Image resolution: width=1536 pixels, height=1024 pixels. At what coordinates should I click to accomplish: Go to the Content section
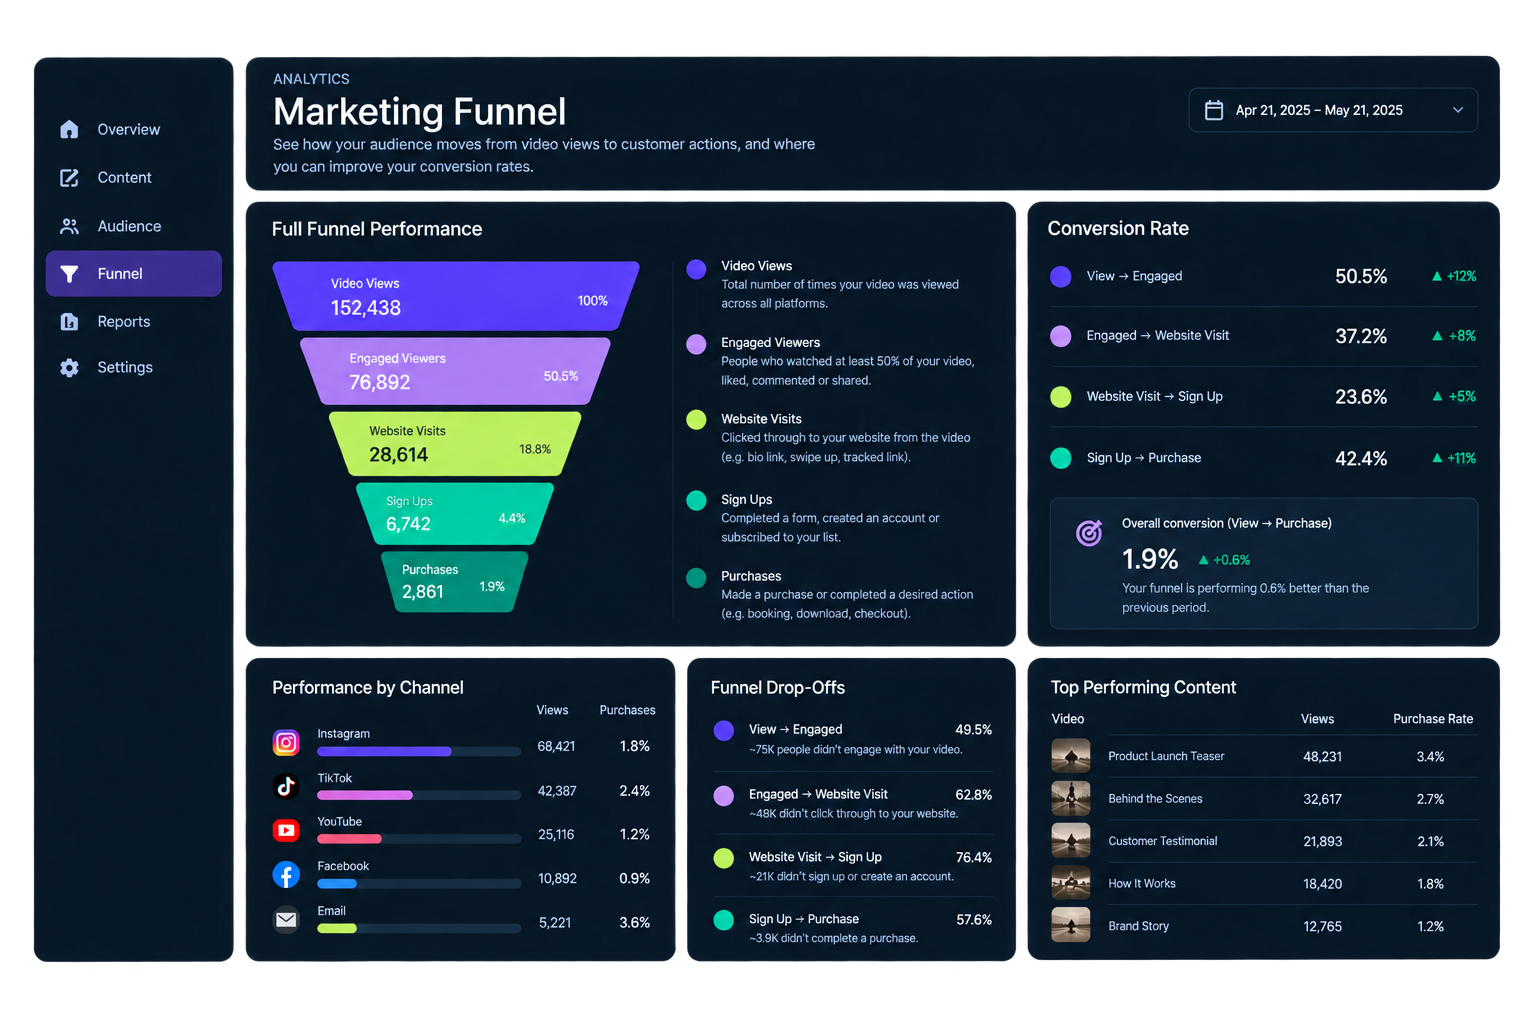pos(133,178)
